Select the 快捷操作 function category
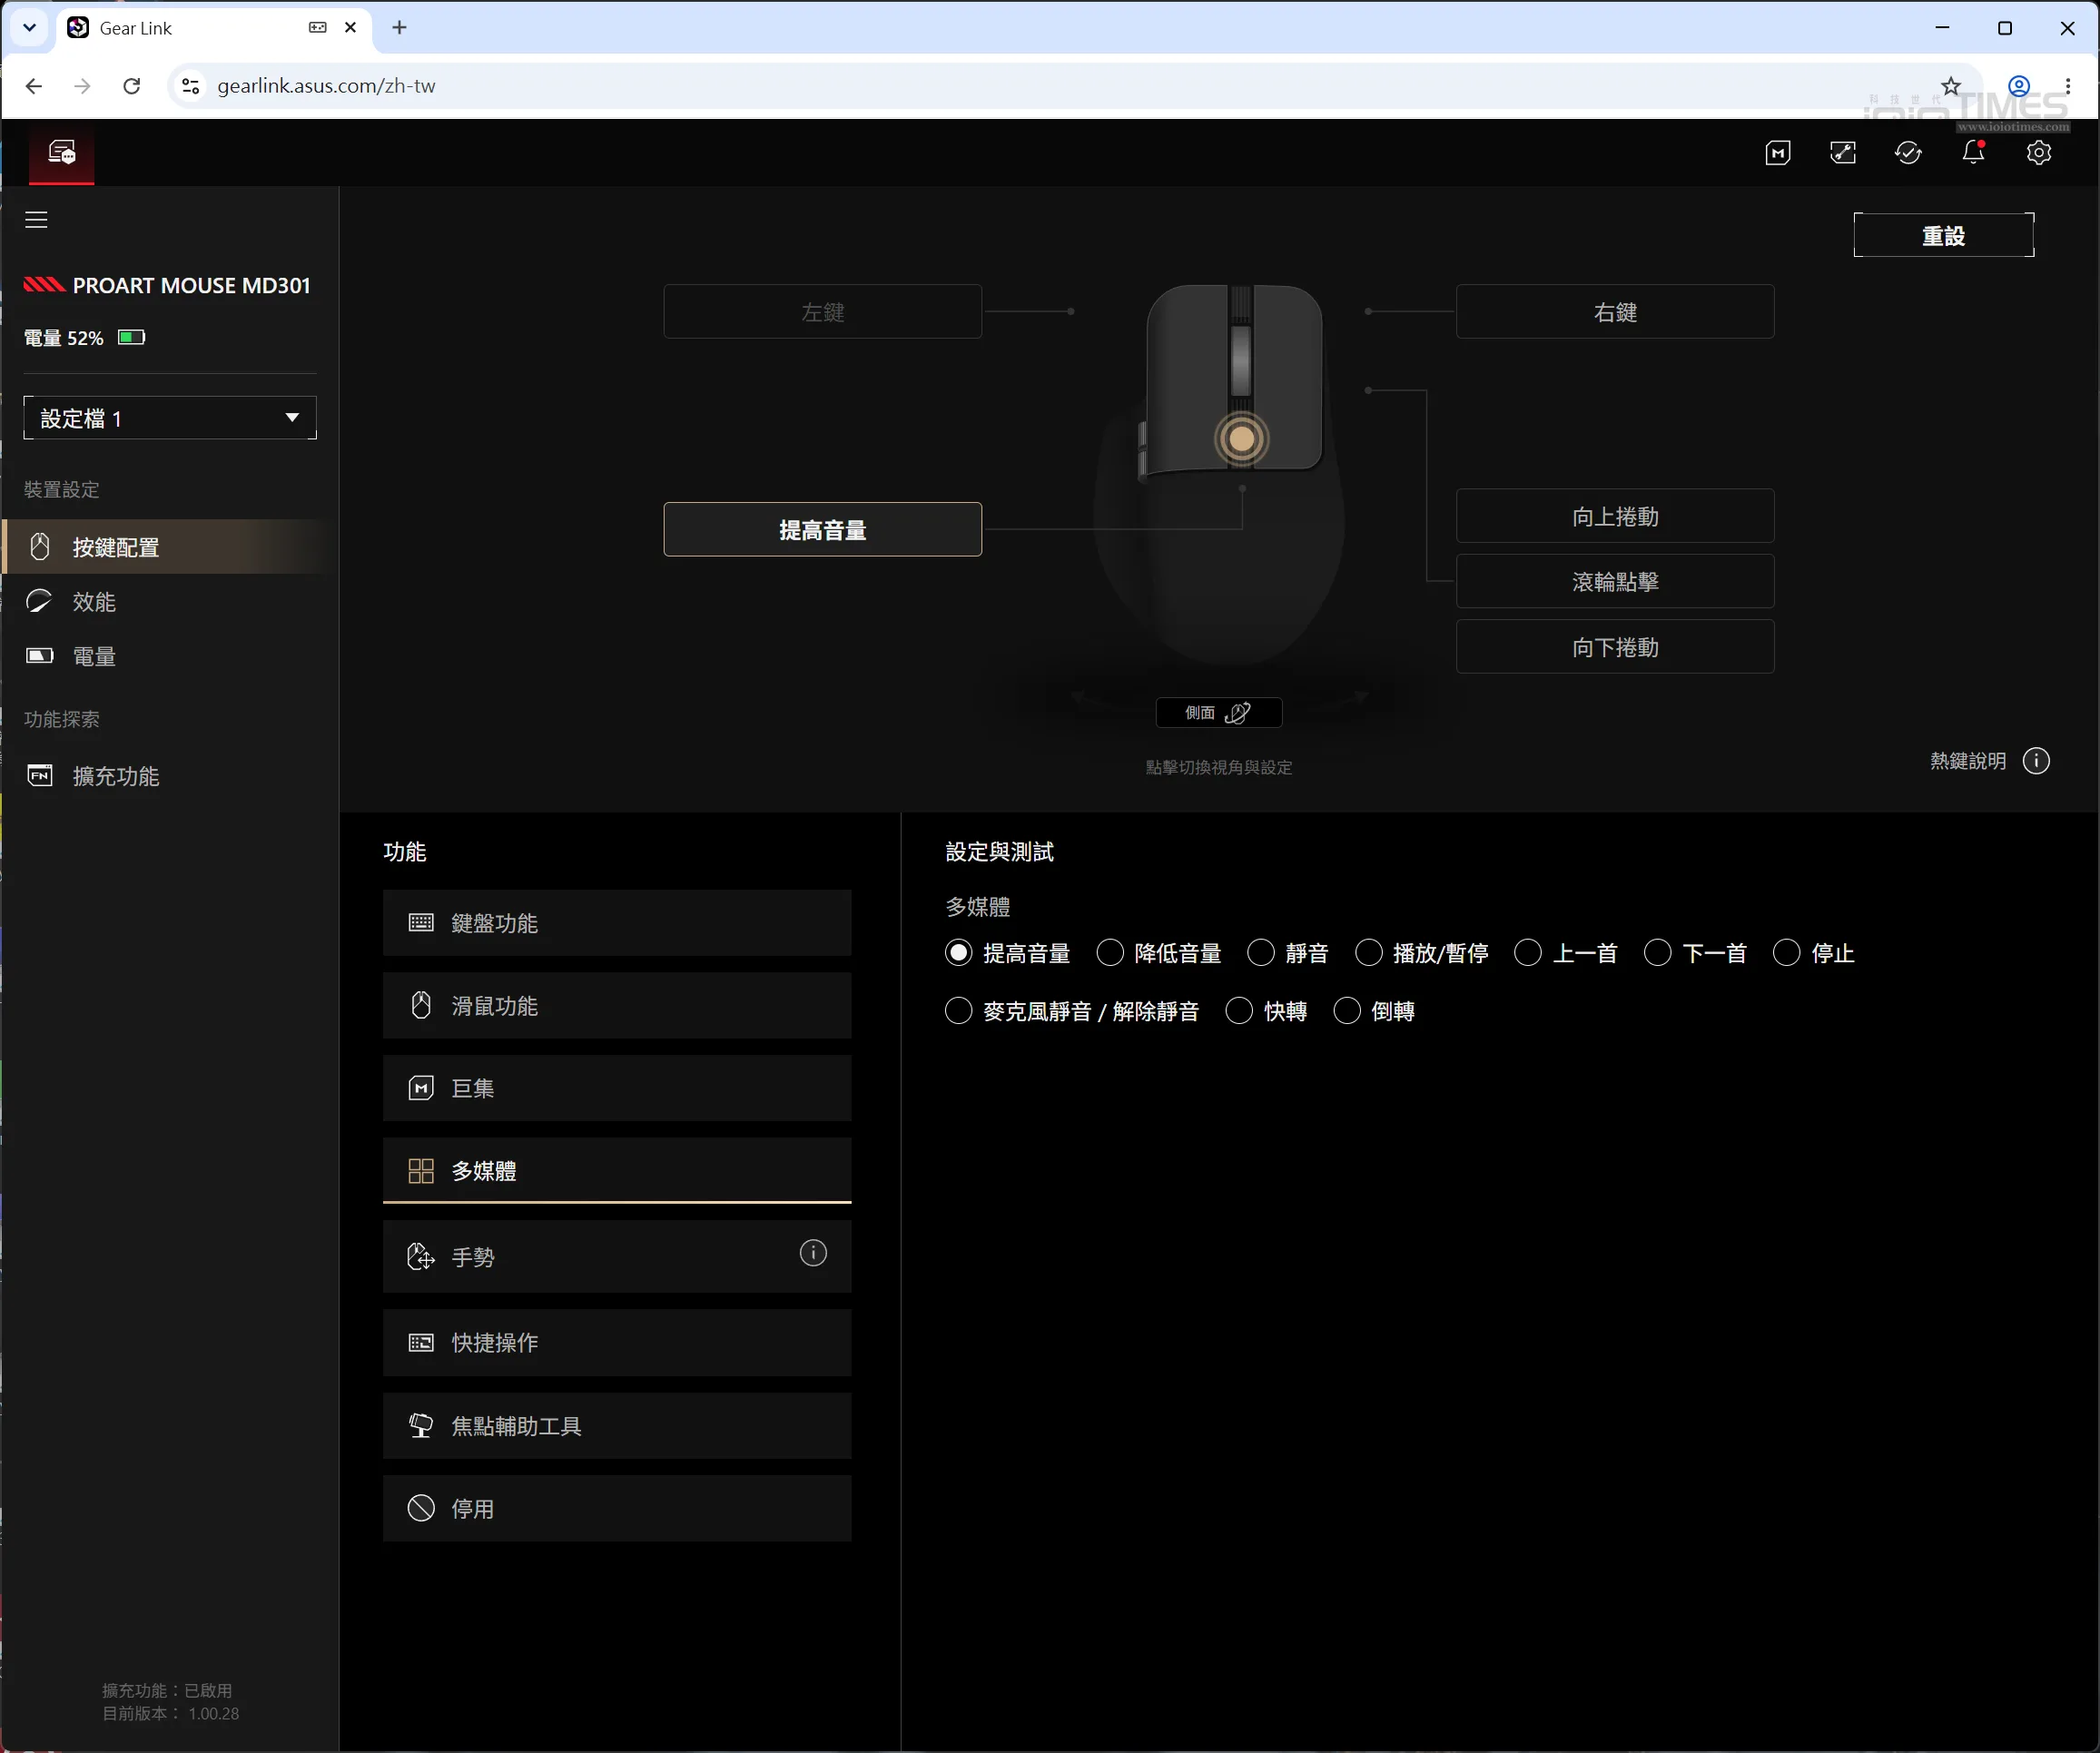 [617, 1343]
